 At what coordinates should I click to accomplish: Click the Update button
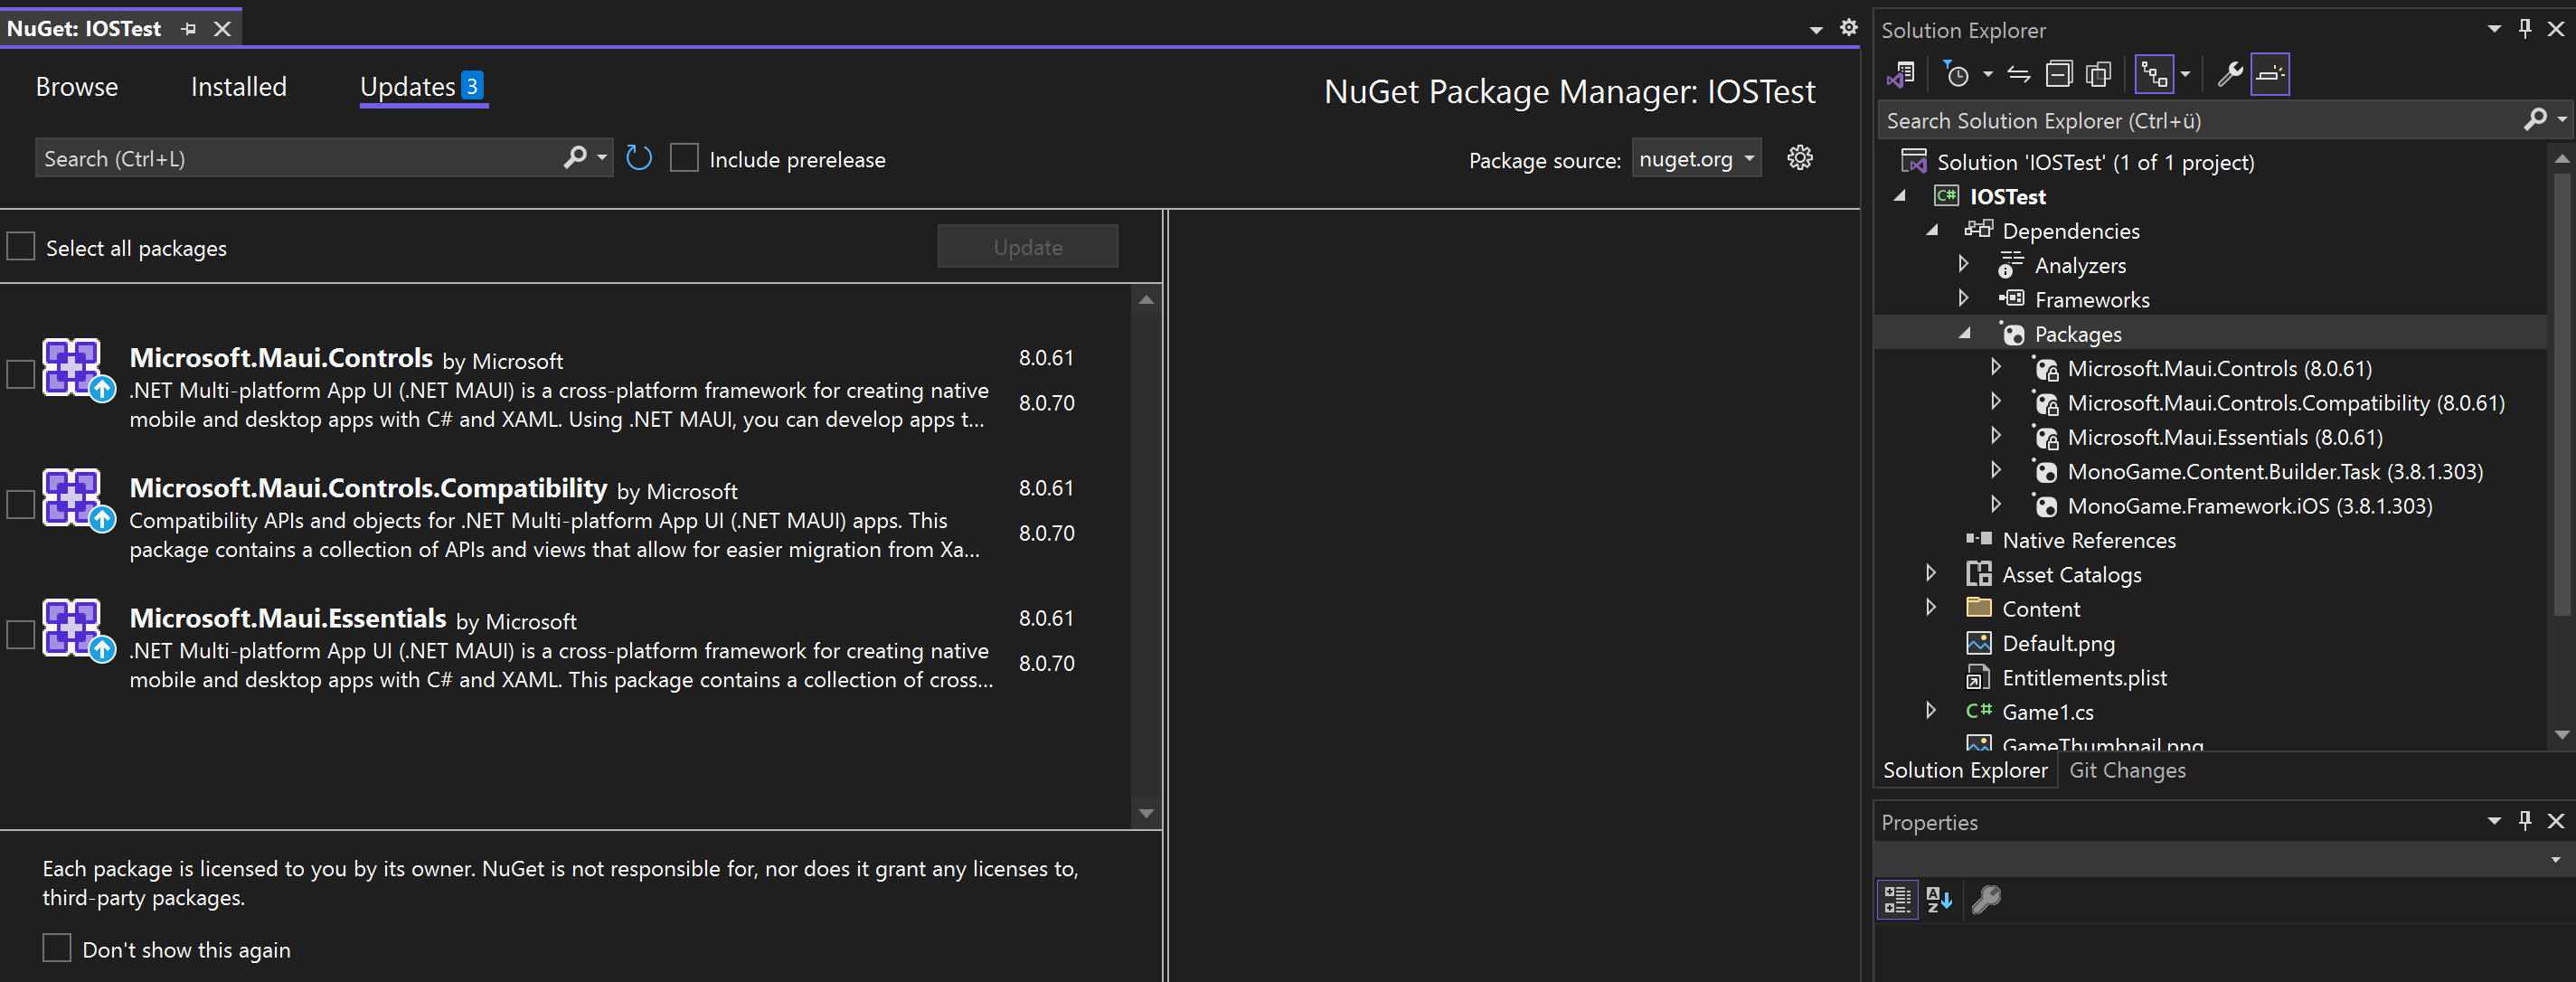pyautogui.click(x=1028, y=246)
